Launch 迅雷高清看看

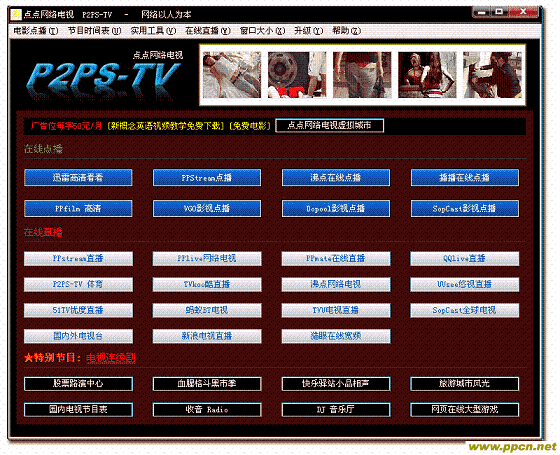(78, 178)
